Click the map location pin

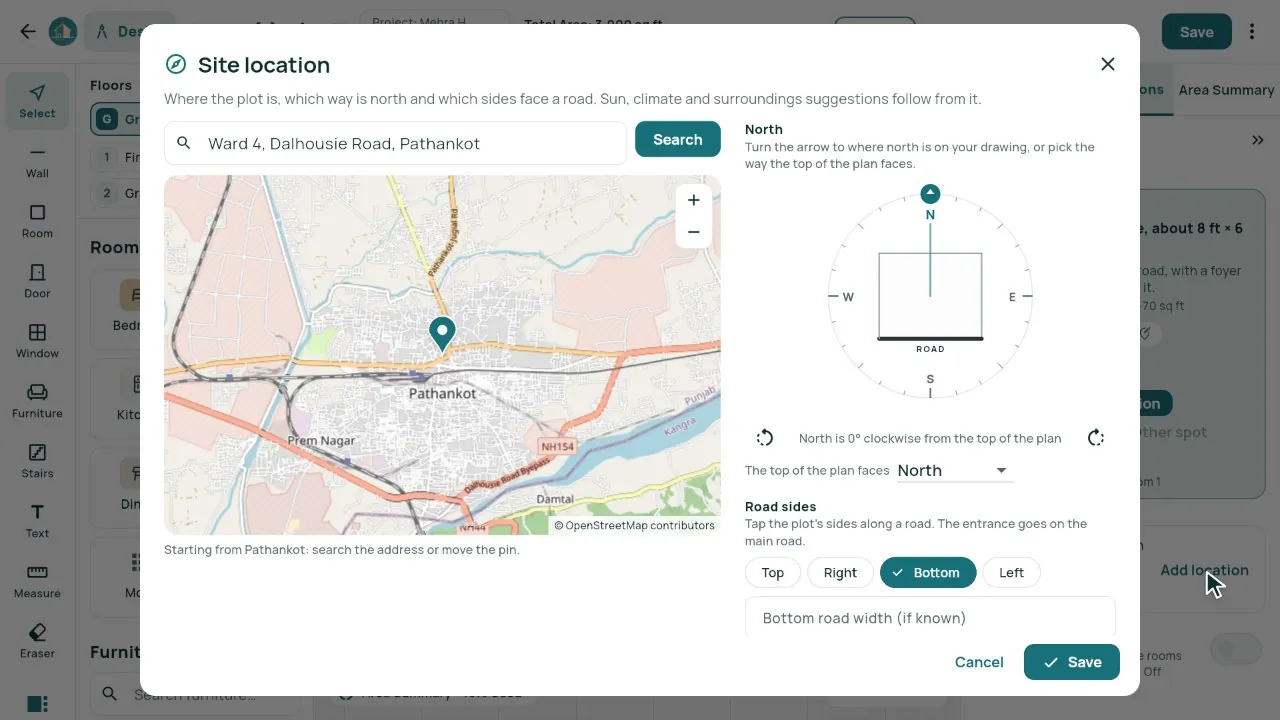coord(442,333)
